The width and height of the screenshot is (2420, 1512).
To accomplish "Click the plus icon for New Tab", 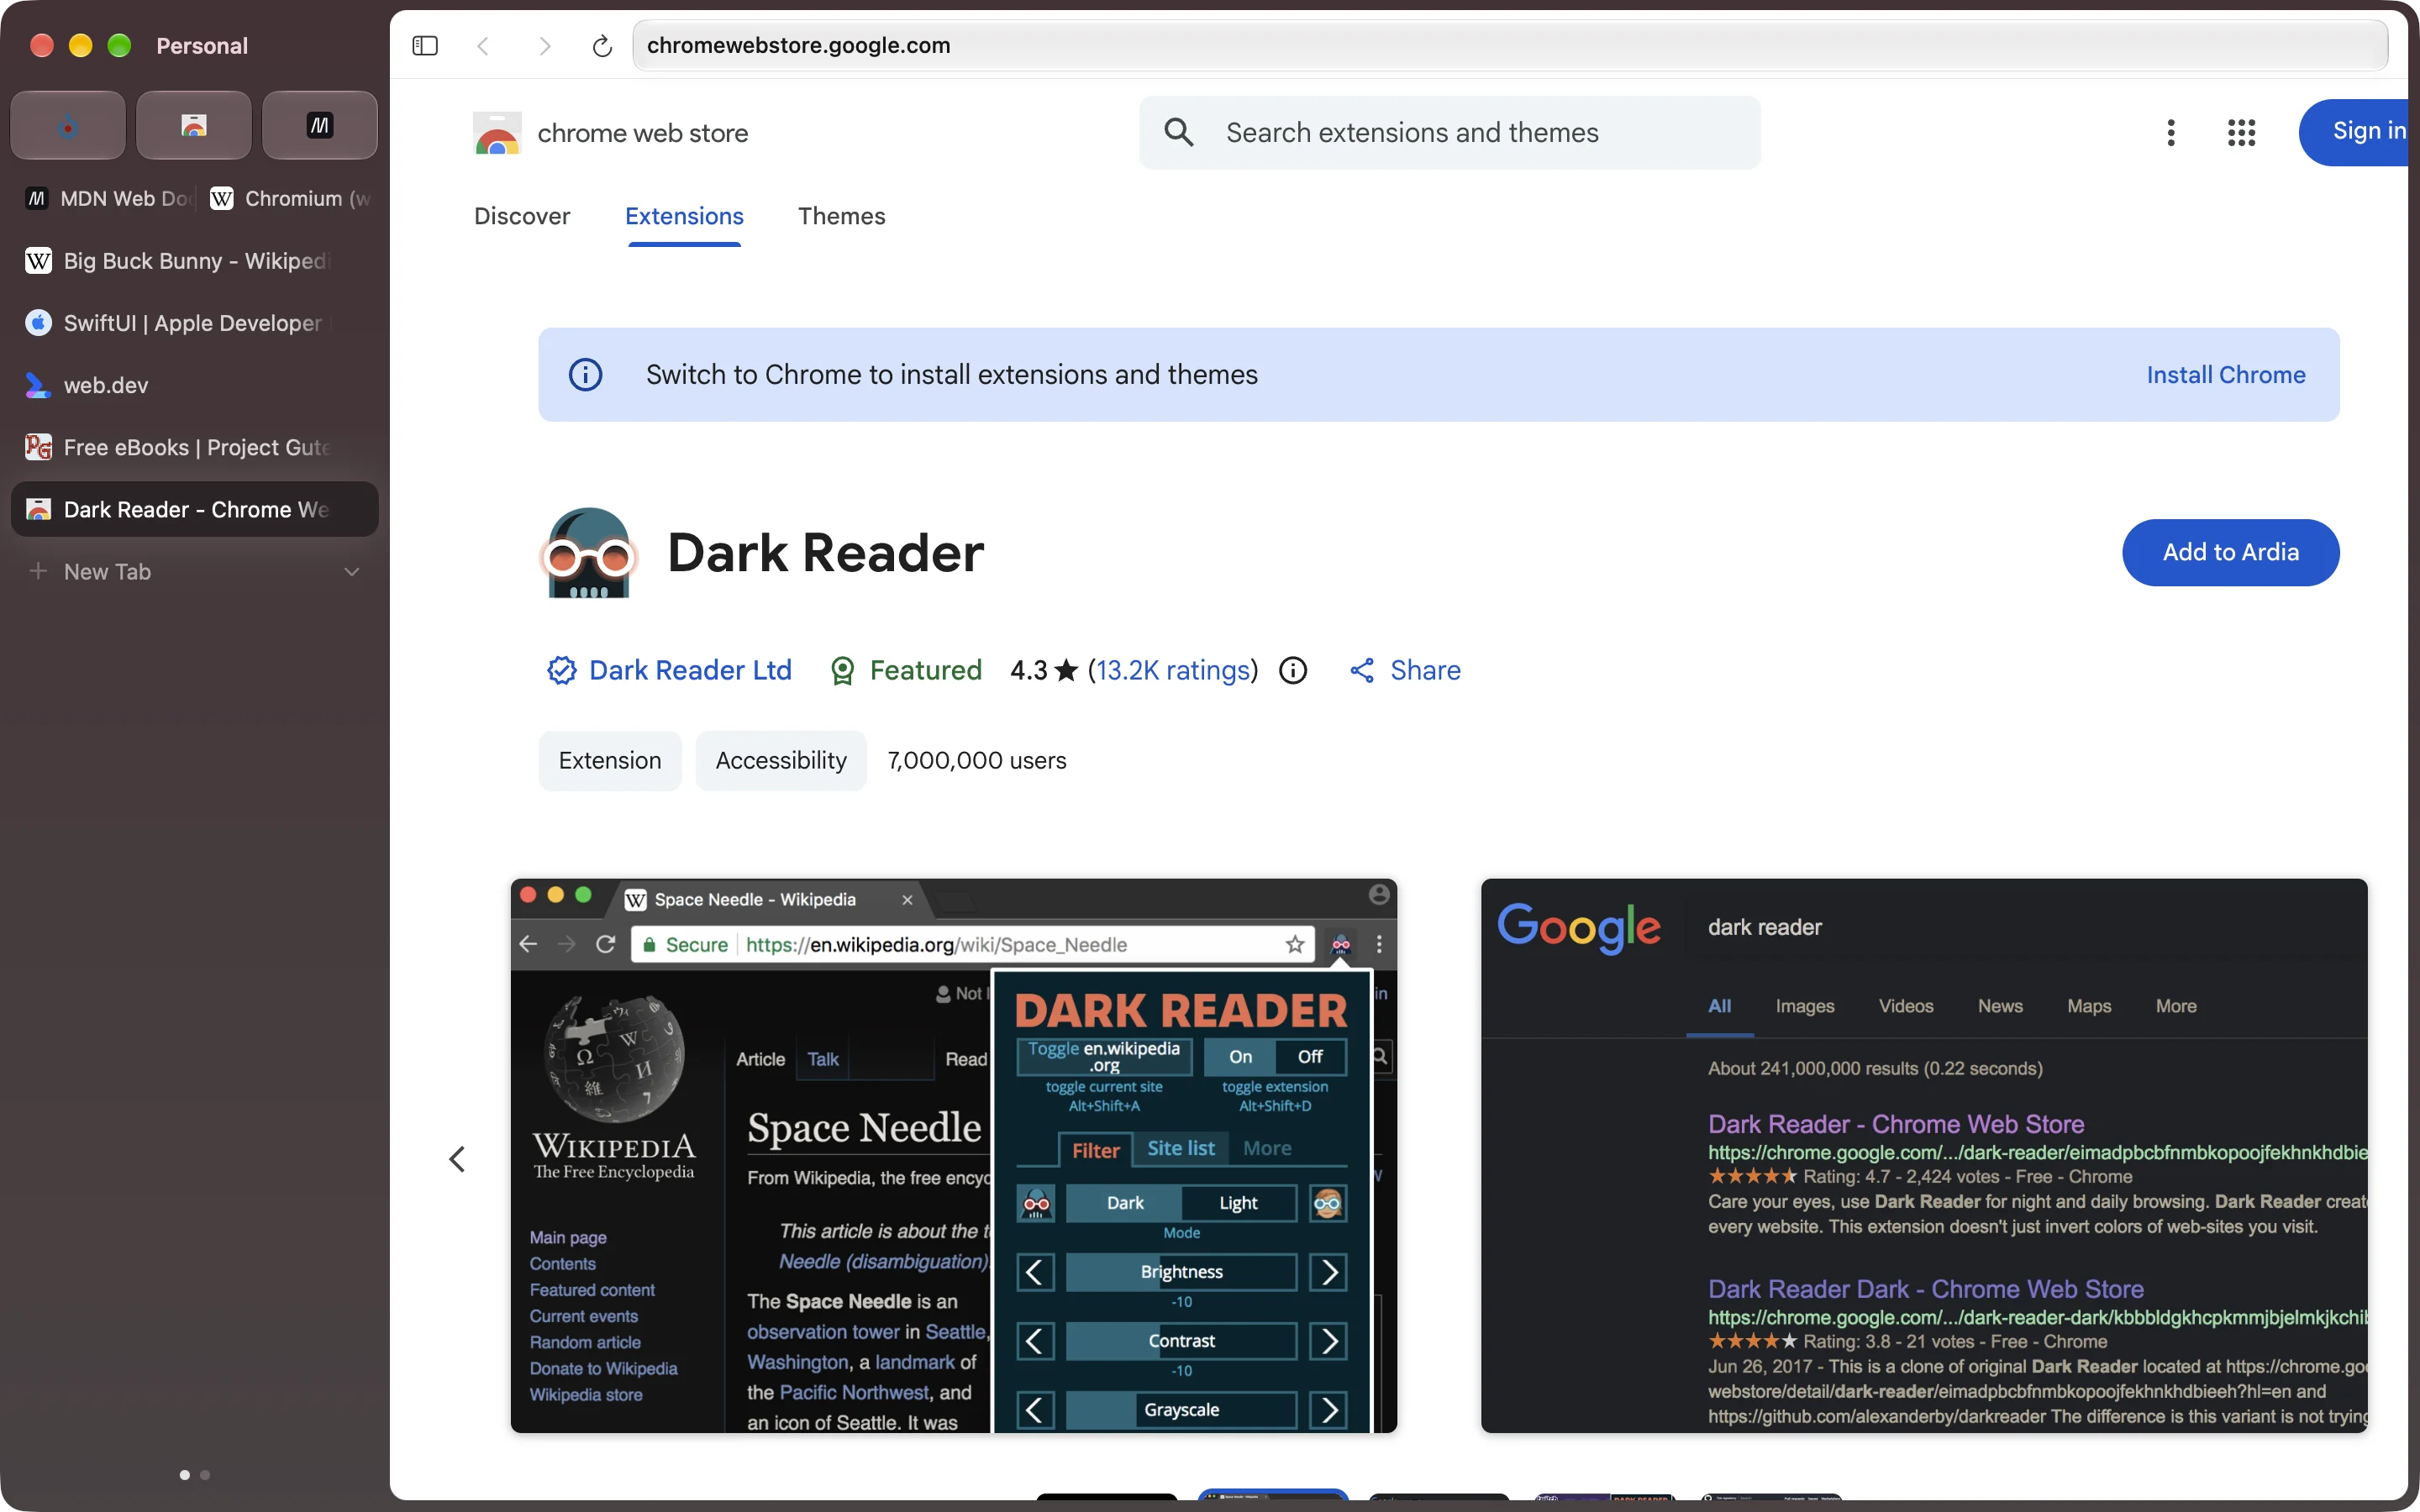I will coord(38,571).
